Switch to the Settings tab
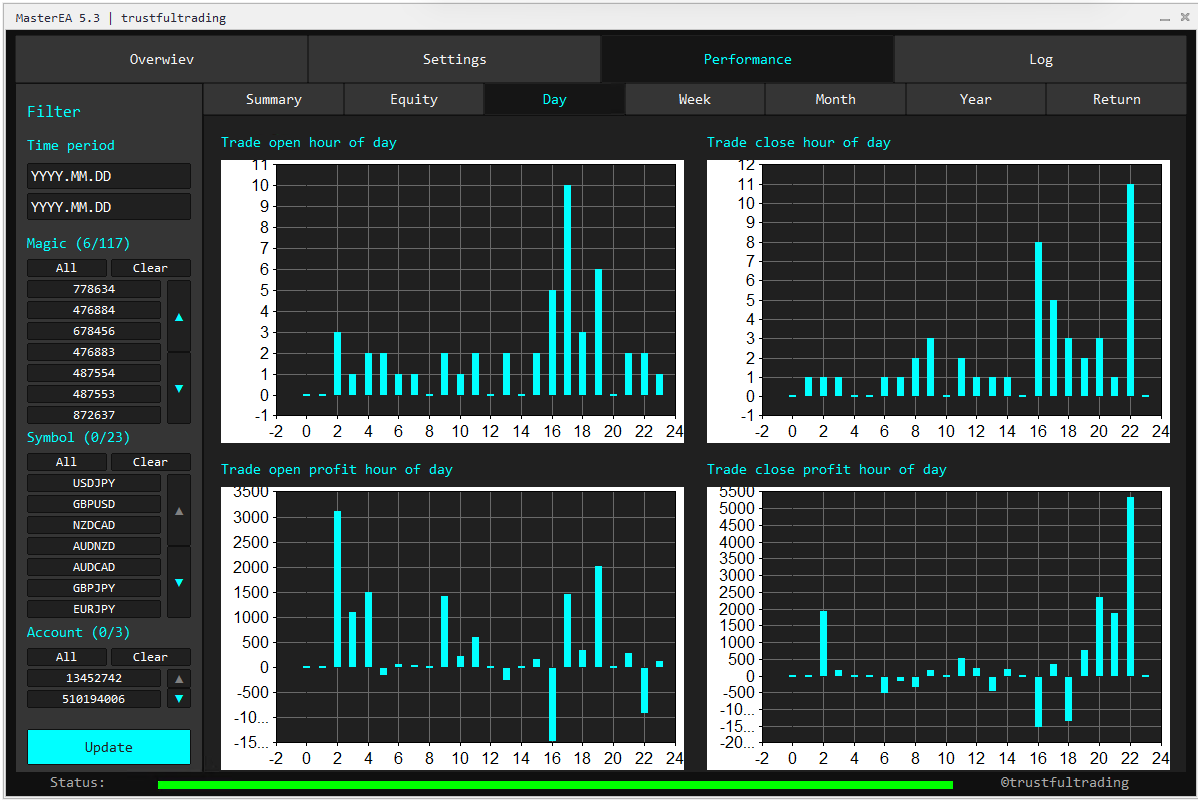 pos(454,60)
